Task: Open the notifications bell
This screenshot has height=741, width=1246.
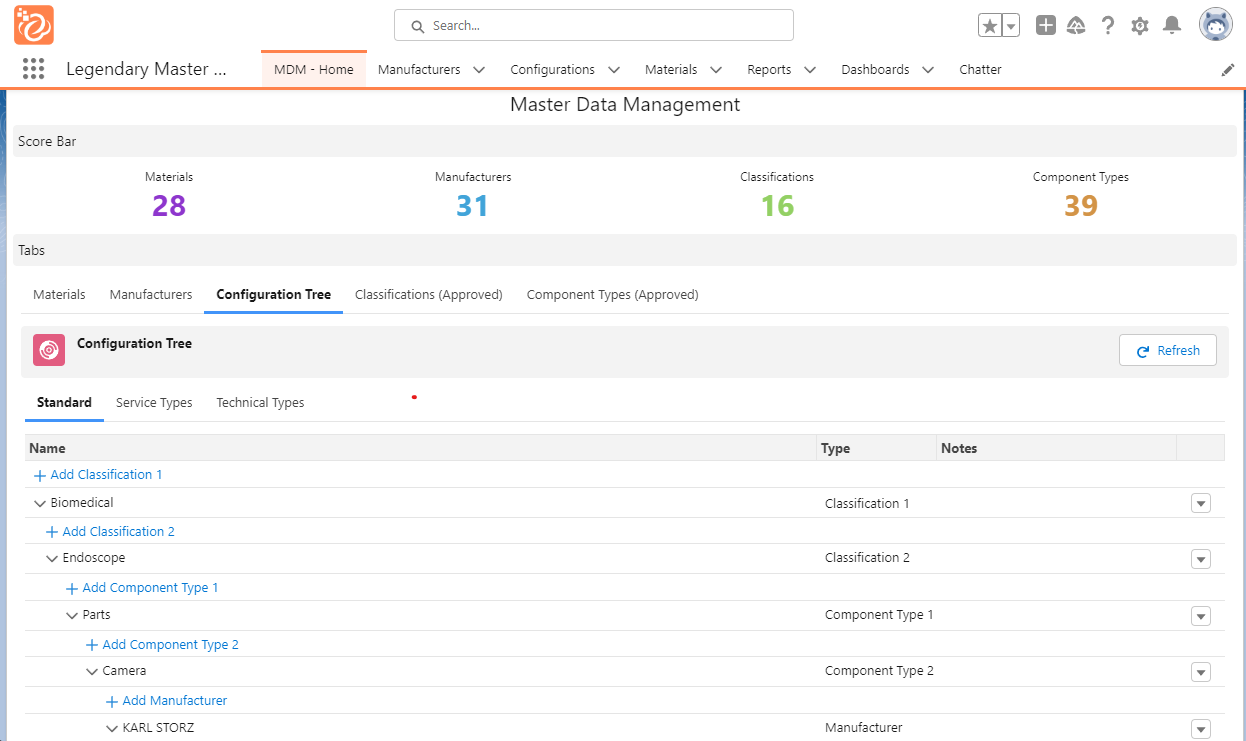Action: tap(1172, 26)
